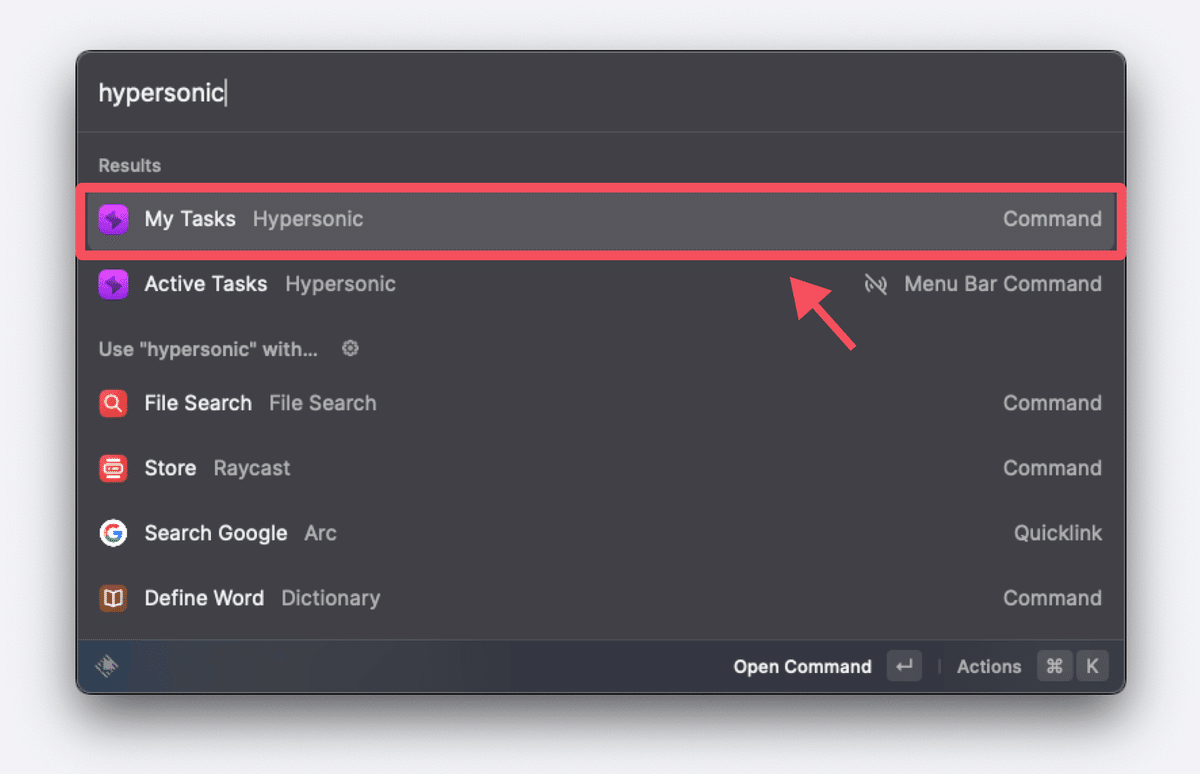The width and height of the screenshot is (1200, 774).
Task: Click the Command label on My Tasks row
Action: pyautogui.click(x=1053, y=219)
